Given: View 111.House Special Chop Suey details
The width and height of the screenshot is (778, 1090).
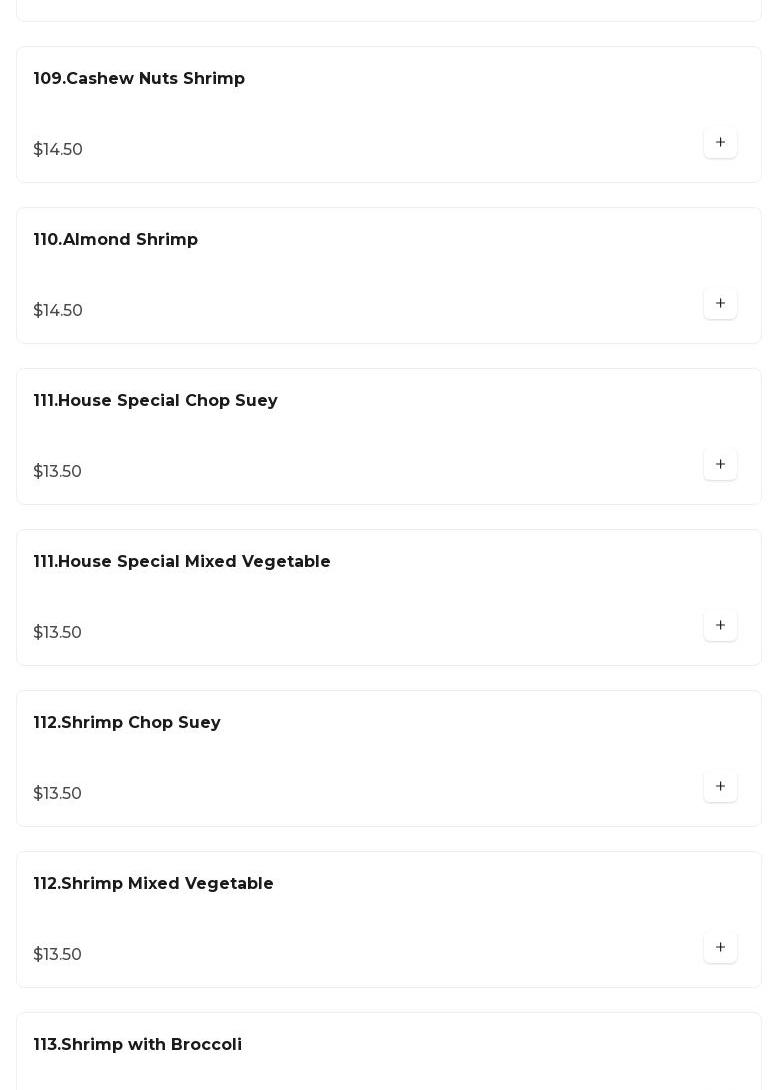Looking at the screenshot, I should point(156,401).
